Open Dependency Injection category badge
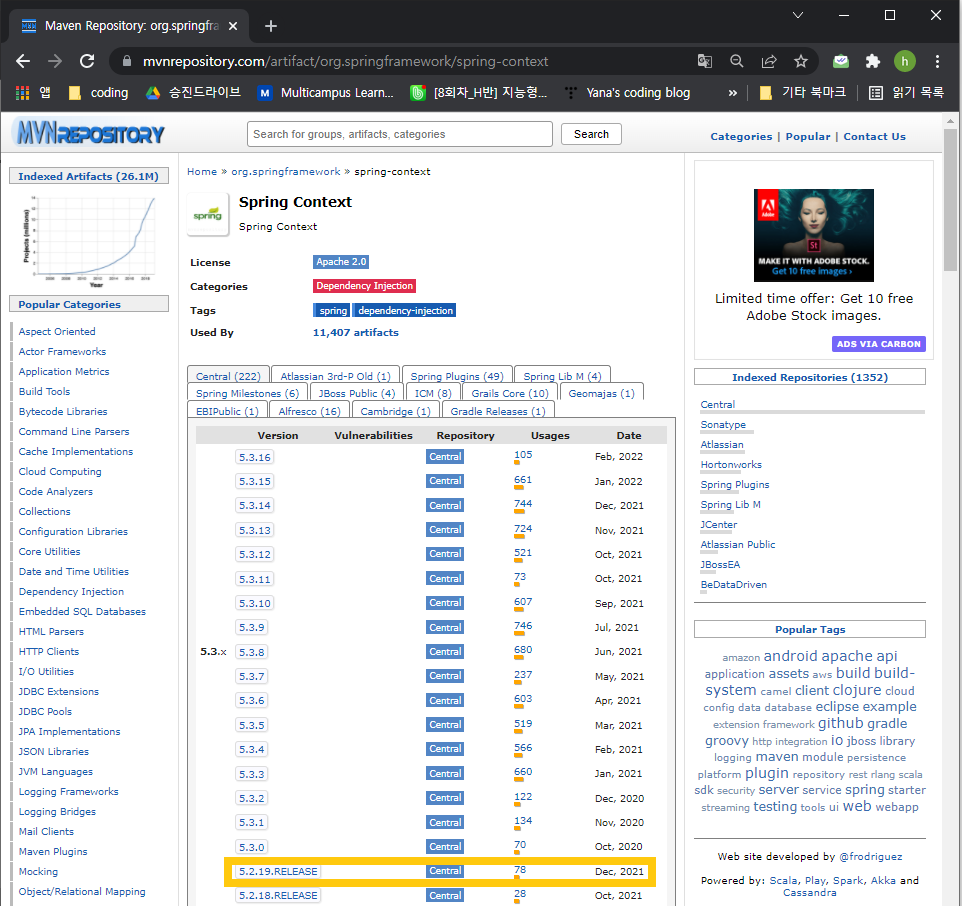The width and height of the screenshot is (962, 906). [364, 286]
